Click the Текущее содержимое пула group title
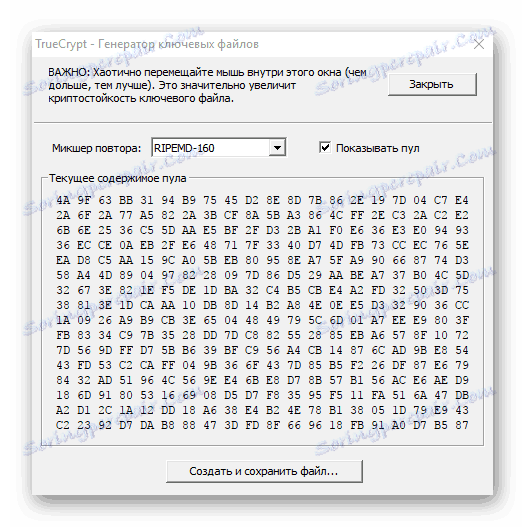This screenshot has height=527, width=525. pyautogui.click(x=117, y=178)
